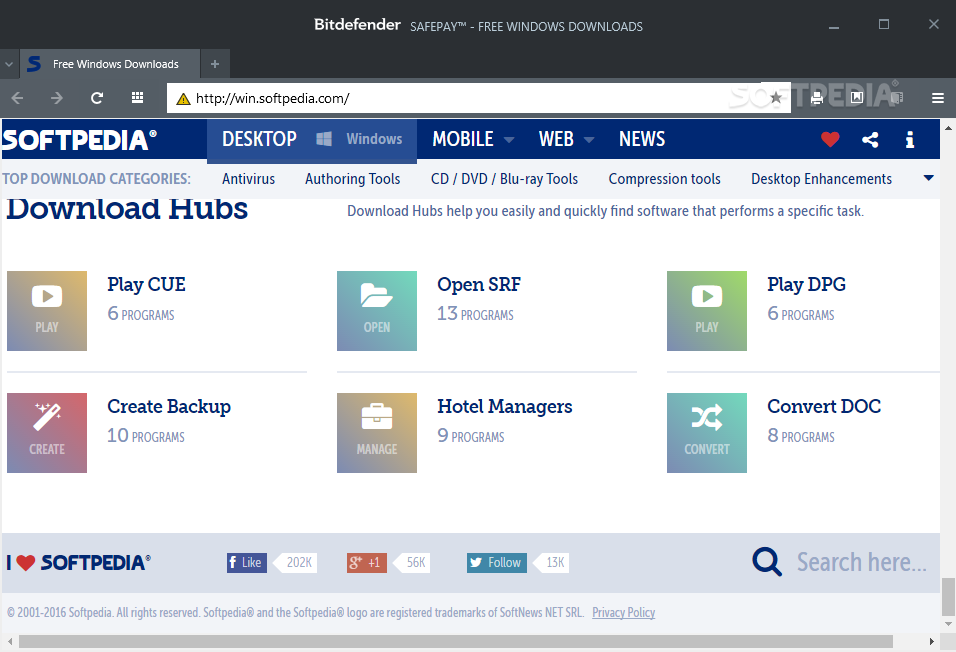Click the Create Backup wand tile icon
Viewport: 956px width, 652px height.
tap(47, 433)
